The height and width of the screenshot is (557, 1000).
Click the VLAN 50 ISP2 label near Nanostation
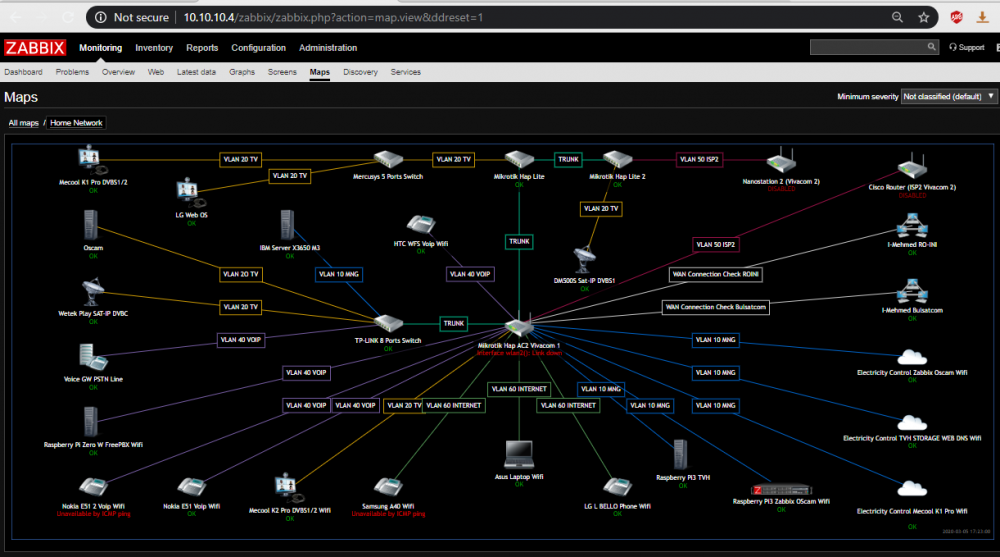(x=699, y=160)
